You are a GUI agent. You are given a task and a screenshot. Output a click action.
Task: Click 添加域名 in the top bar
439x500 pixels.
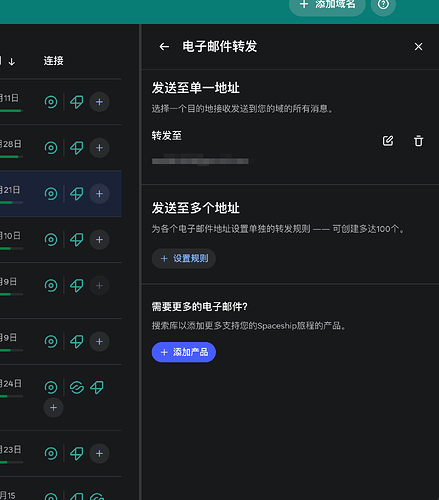coord(327,5)
